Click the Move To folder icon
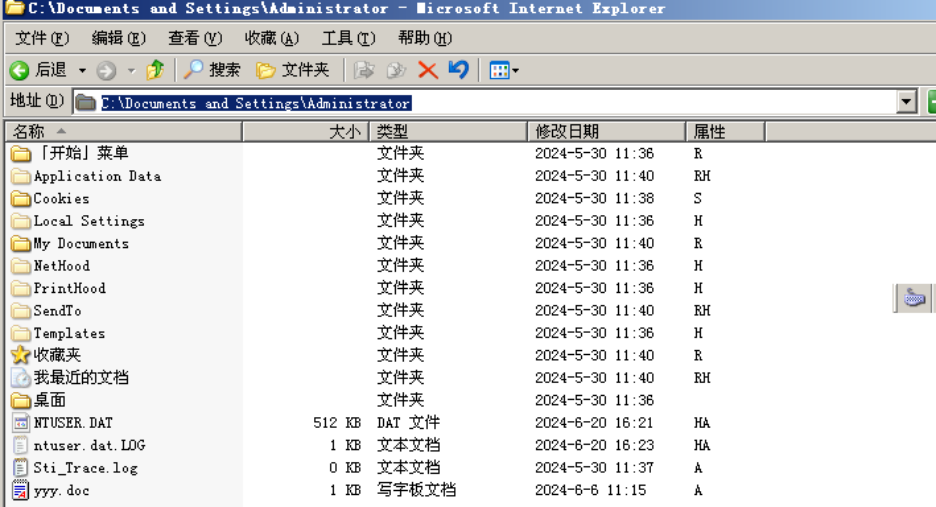Screen dimensions: 936x507 364,70
